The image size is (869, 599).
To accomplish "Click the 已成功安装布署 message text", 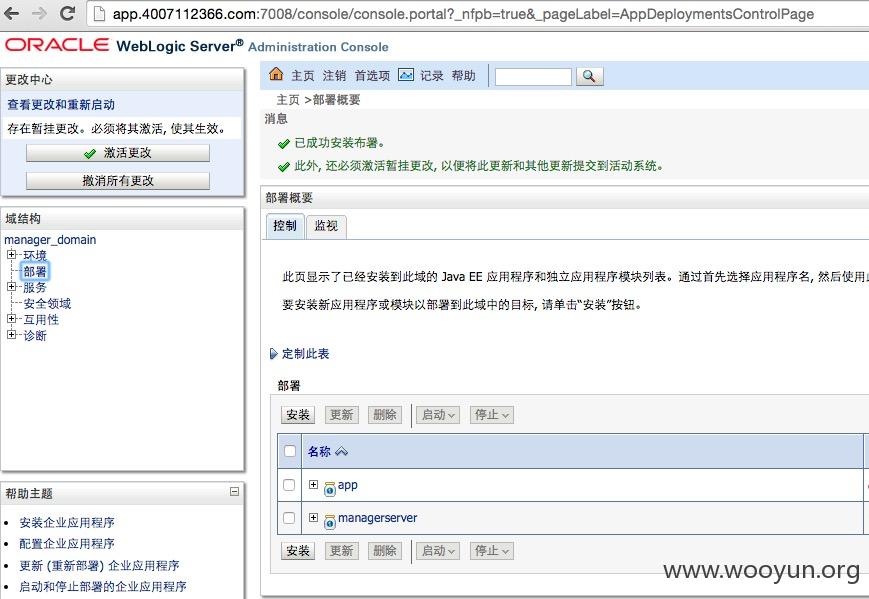I will (340, 143).
